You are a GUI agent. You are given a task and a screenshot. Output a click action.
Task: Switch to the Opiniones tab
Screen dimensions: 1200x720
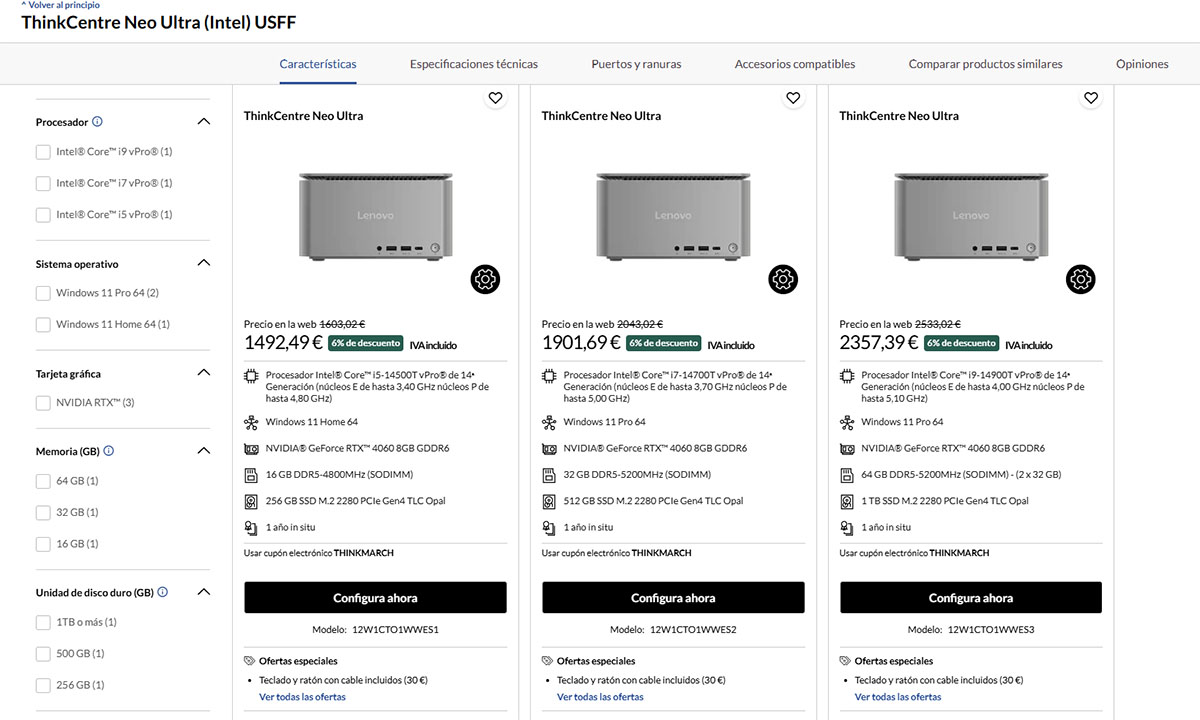coord(1142,64)
